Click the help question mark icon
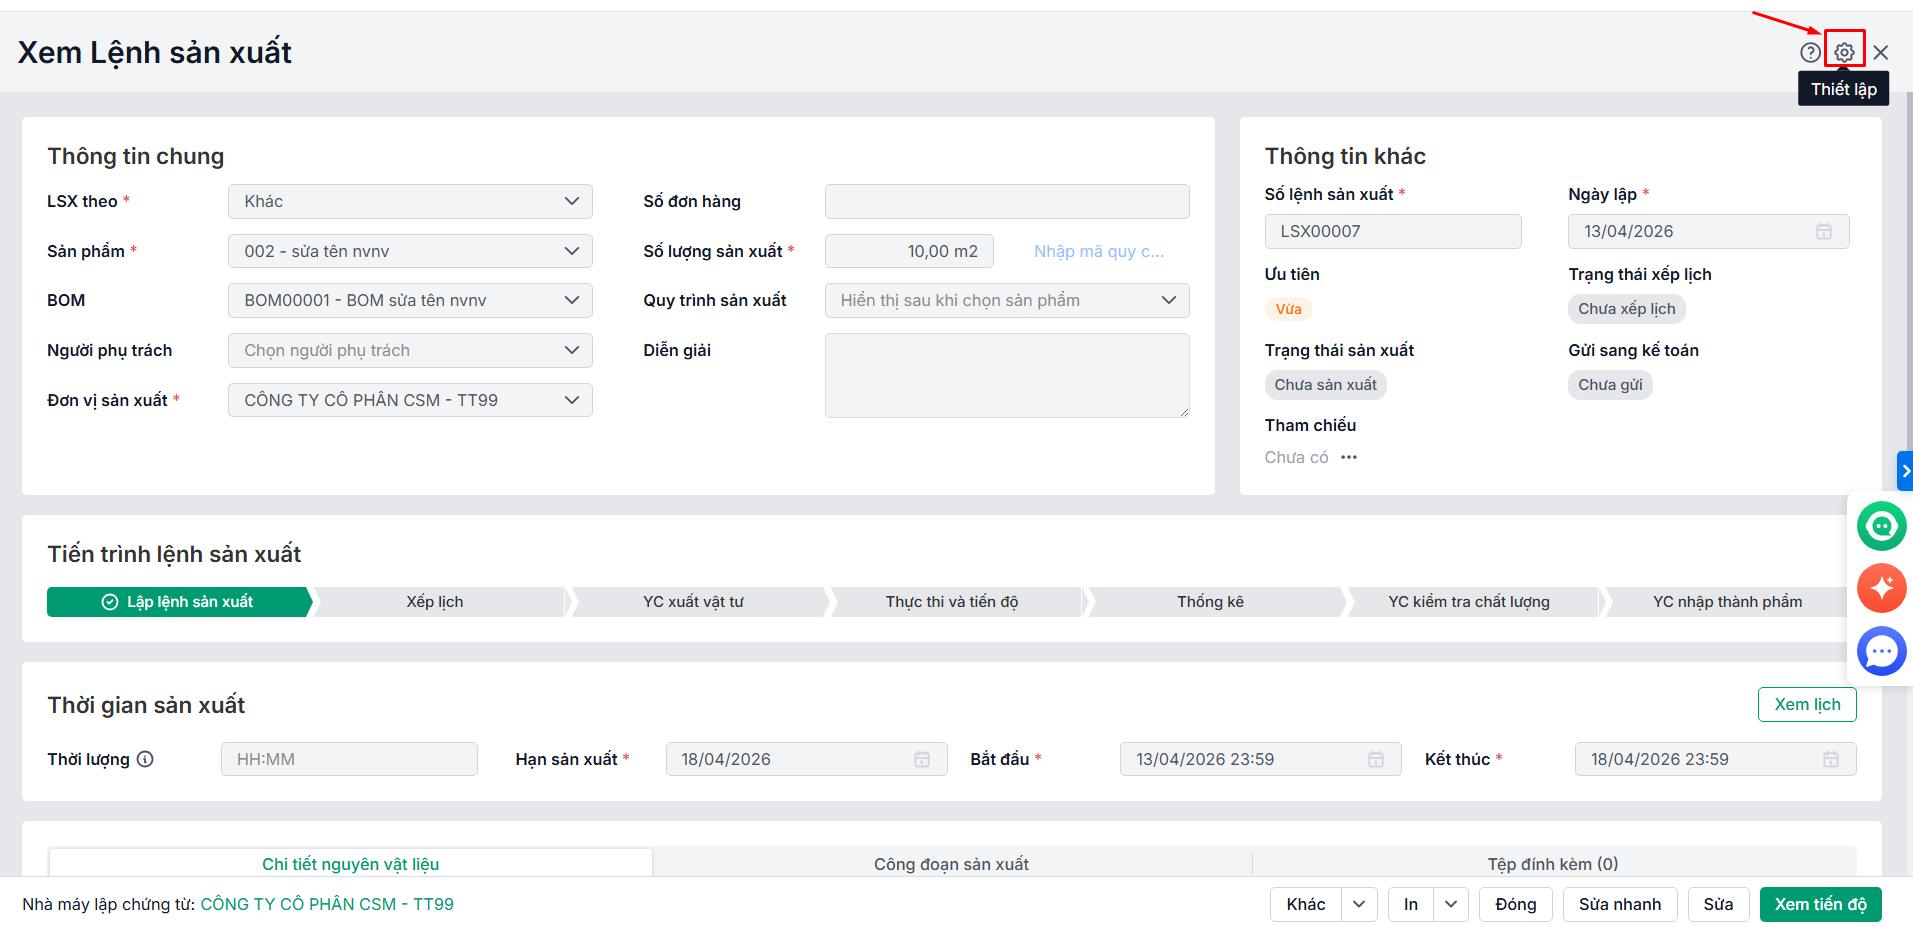 [1810, 52]
